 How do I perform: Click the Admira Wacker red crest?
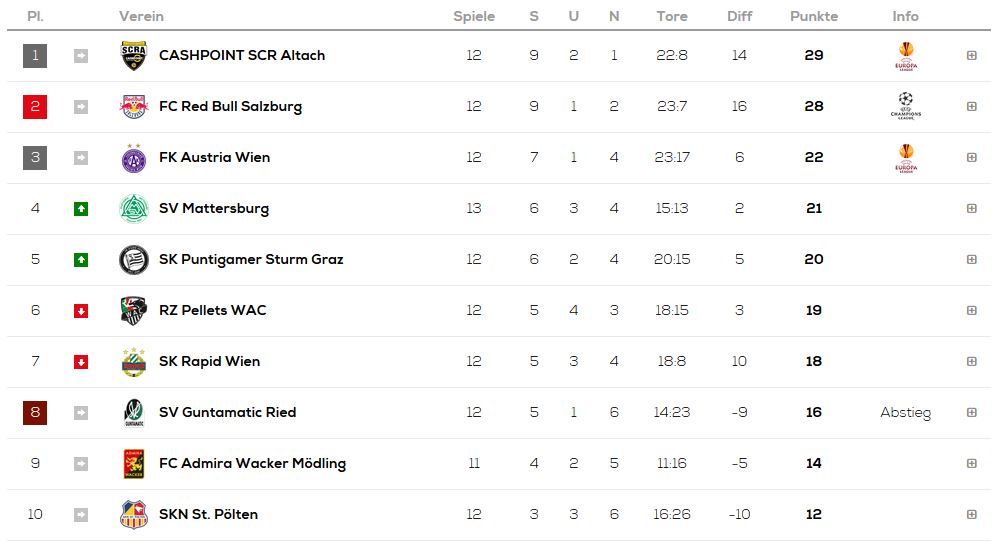134,464
